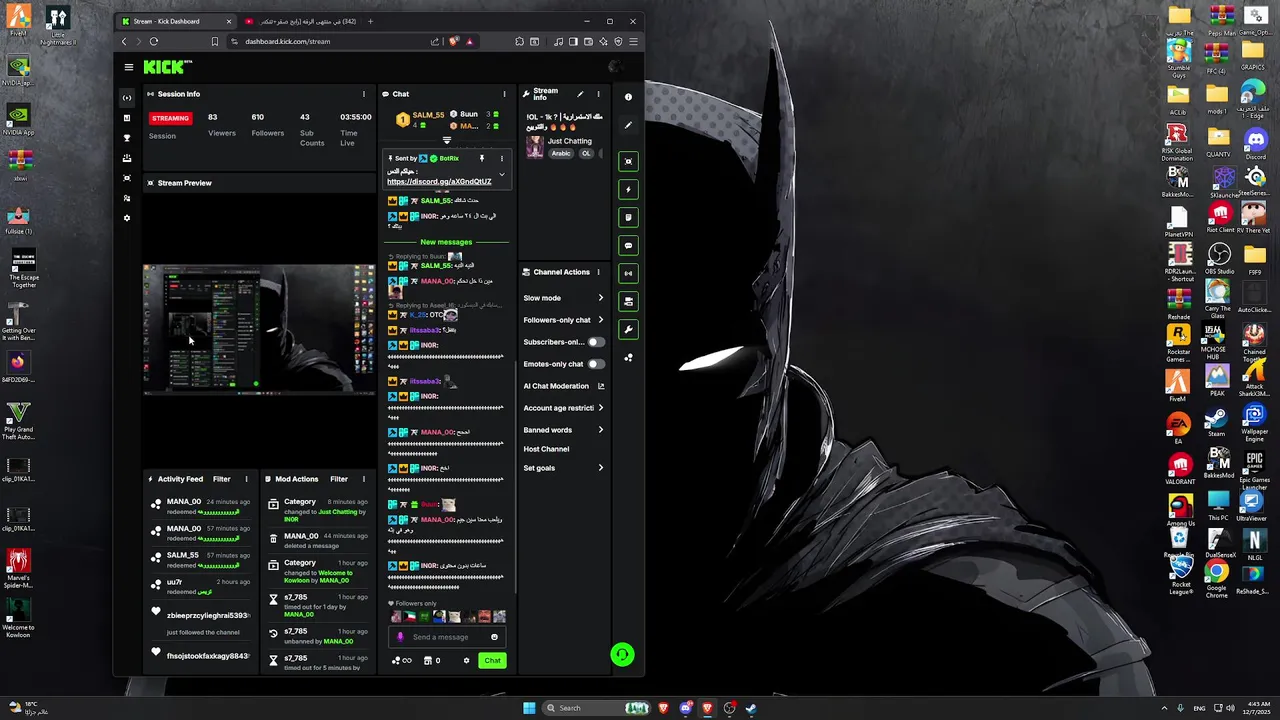Toggle the mod actions note icon on right toolbar
The width and height of the screenshot is (1280, 720).
pos(628,217)
